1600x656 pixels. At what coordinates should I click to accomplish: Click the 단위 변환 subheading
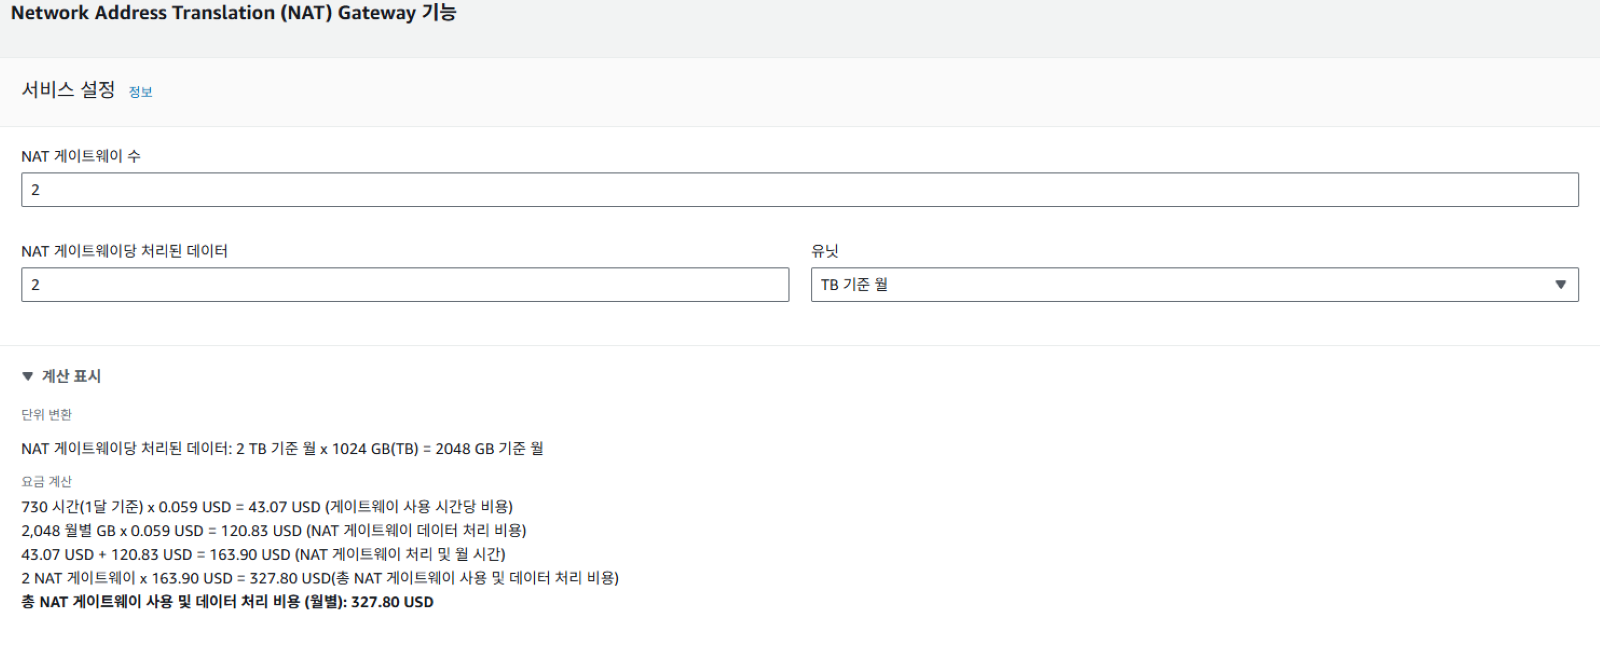tap(47, 415)
